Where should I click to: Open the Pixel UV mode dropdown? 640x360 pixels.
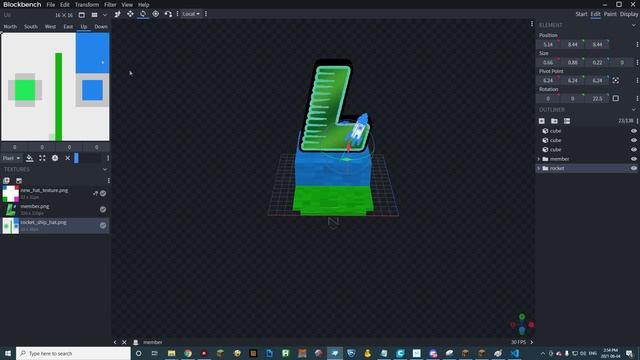tap(11, 158)
